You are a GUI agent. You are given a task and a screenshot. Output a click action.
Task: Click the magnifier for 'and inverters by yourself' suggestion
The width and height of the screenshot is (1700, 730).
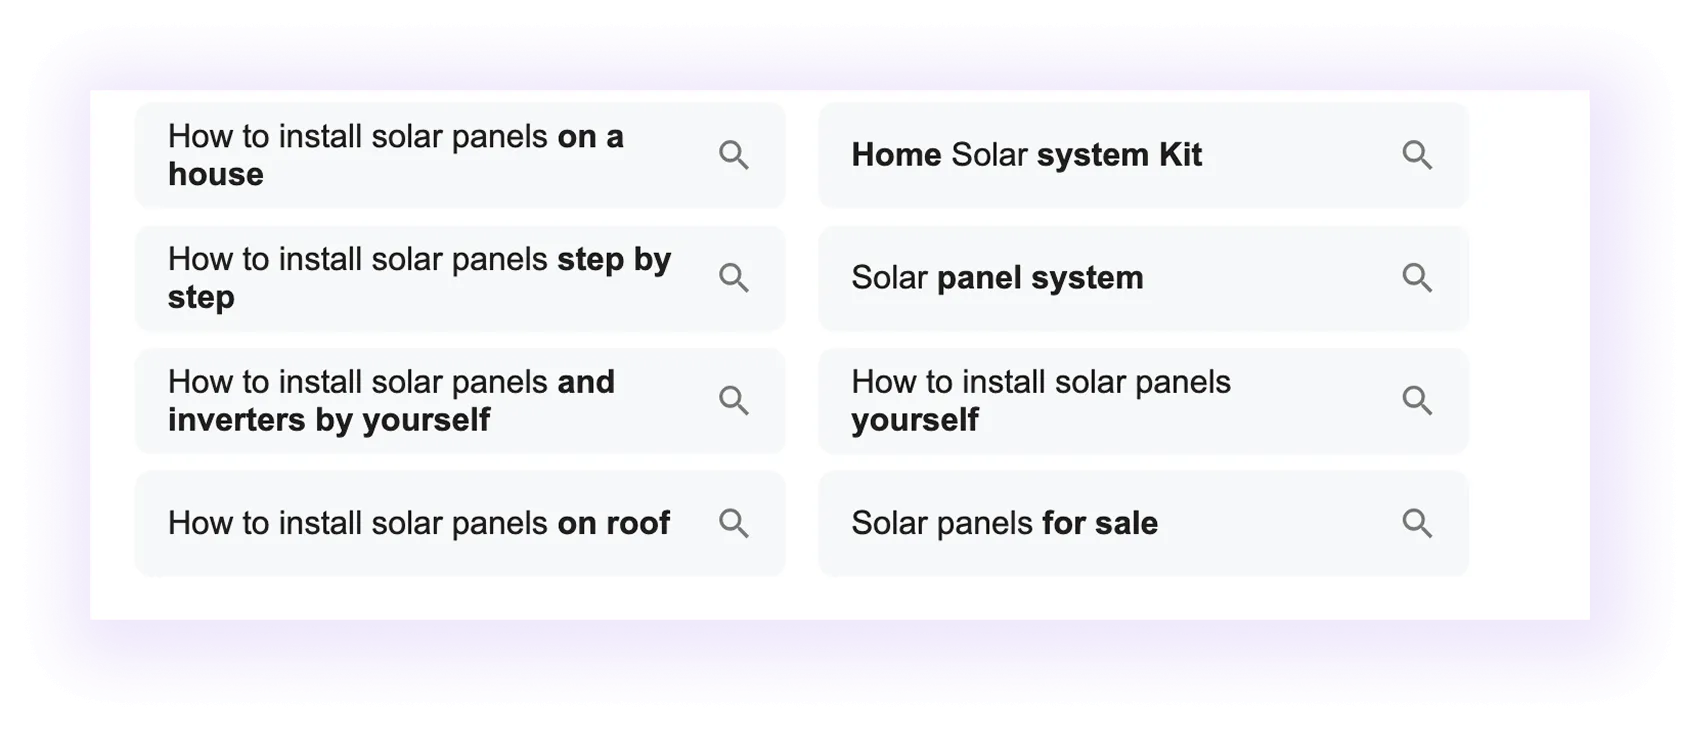735,401
